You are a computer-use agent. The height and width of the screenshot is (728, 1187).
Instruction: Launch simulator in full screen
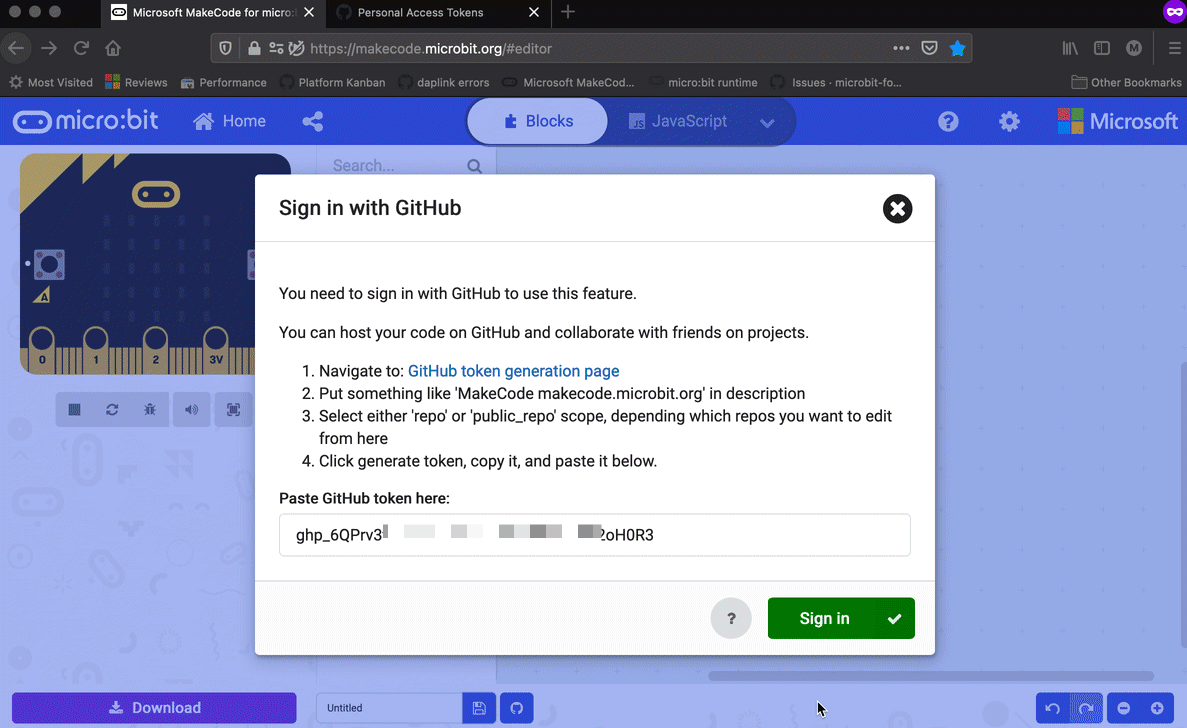pos(233,409)
